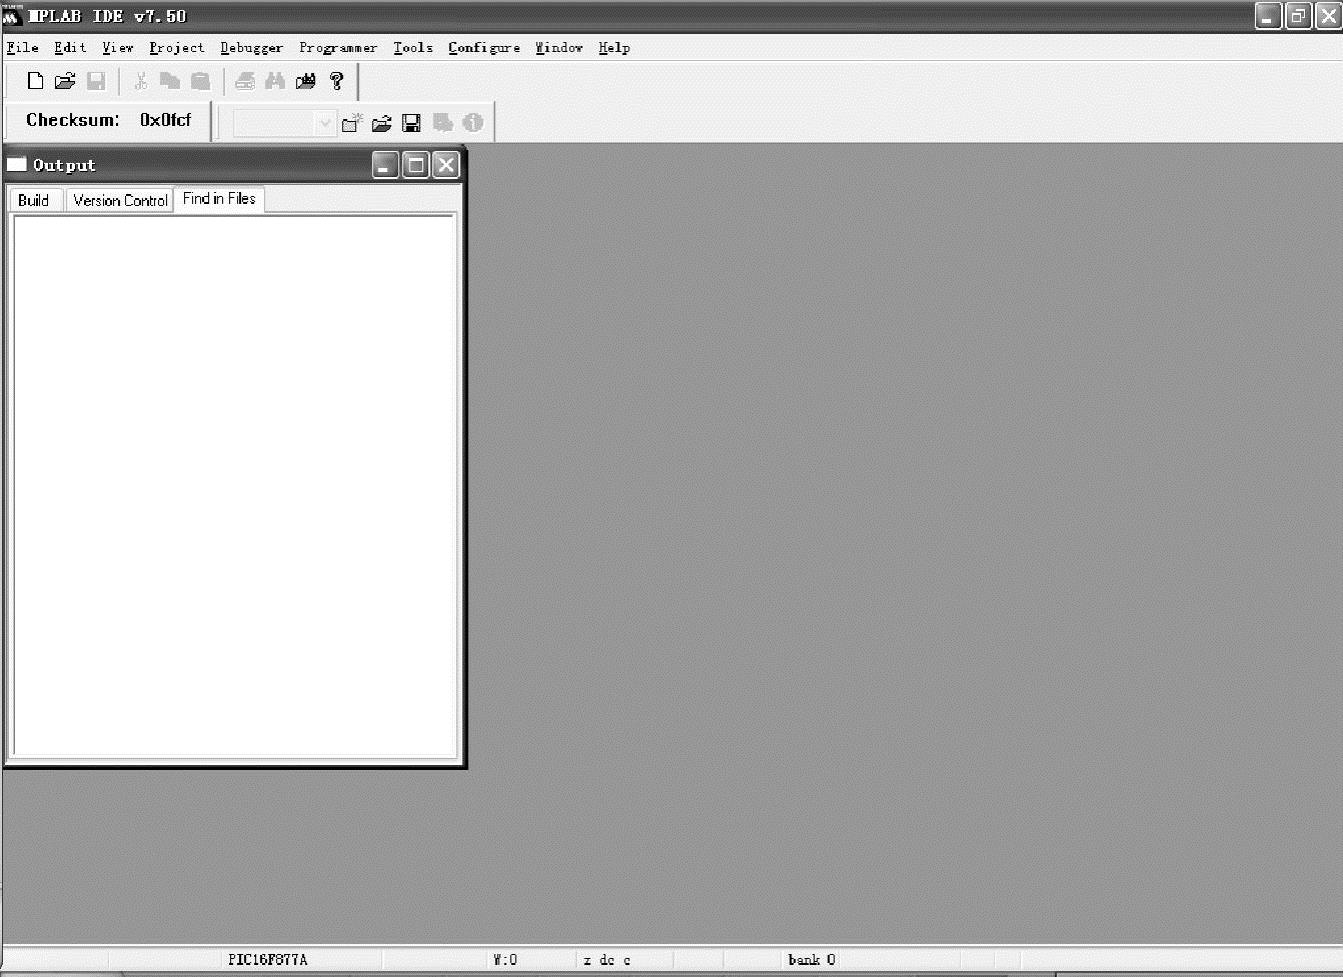1343x977 pixels.
Task: Click inside the Output text area
Action: 234,485
